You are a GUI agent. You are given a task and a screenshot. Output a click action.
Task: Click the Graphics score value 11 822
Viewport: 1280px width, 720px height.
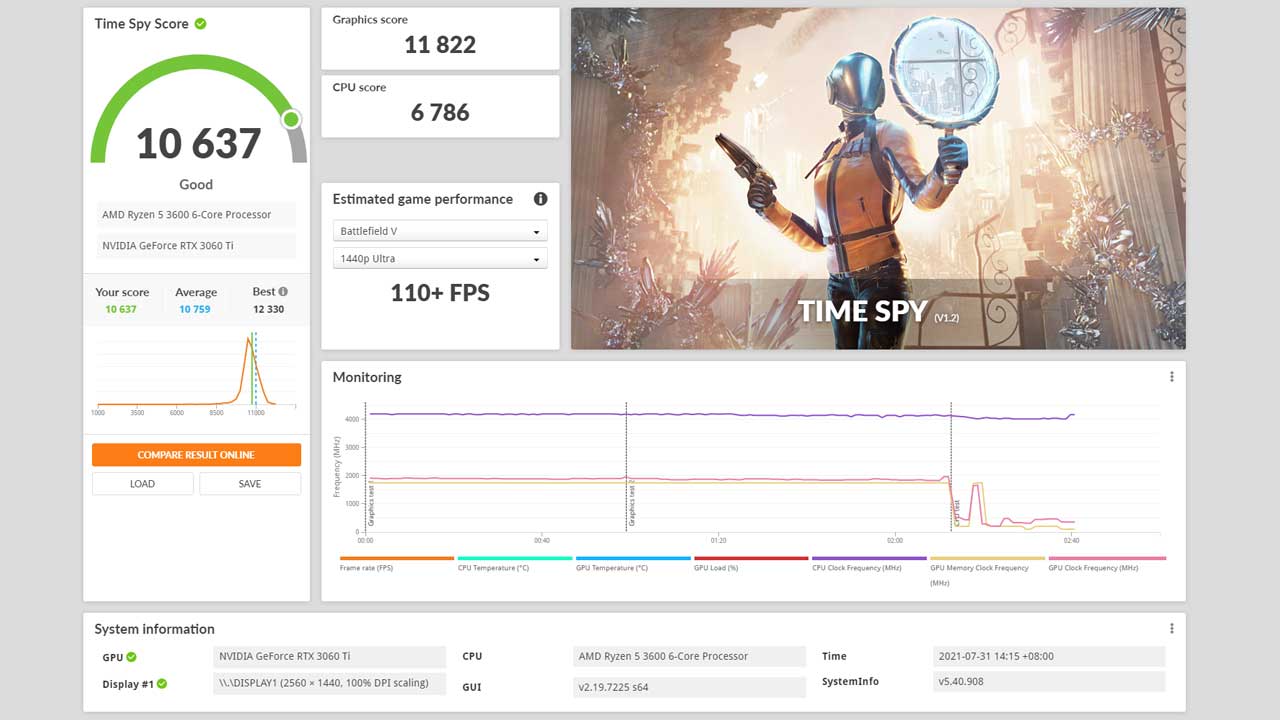(x=440, y=44)
